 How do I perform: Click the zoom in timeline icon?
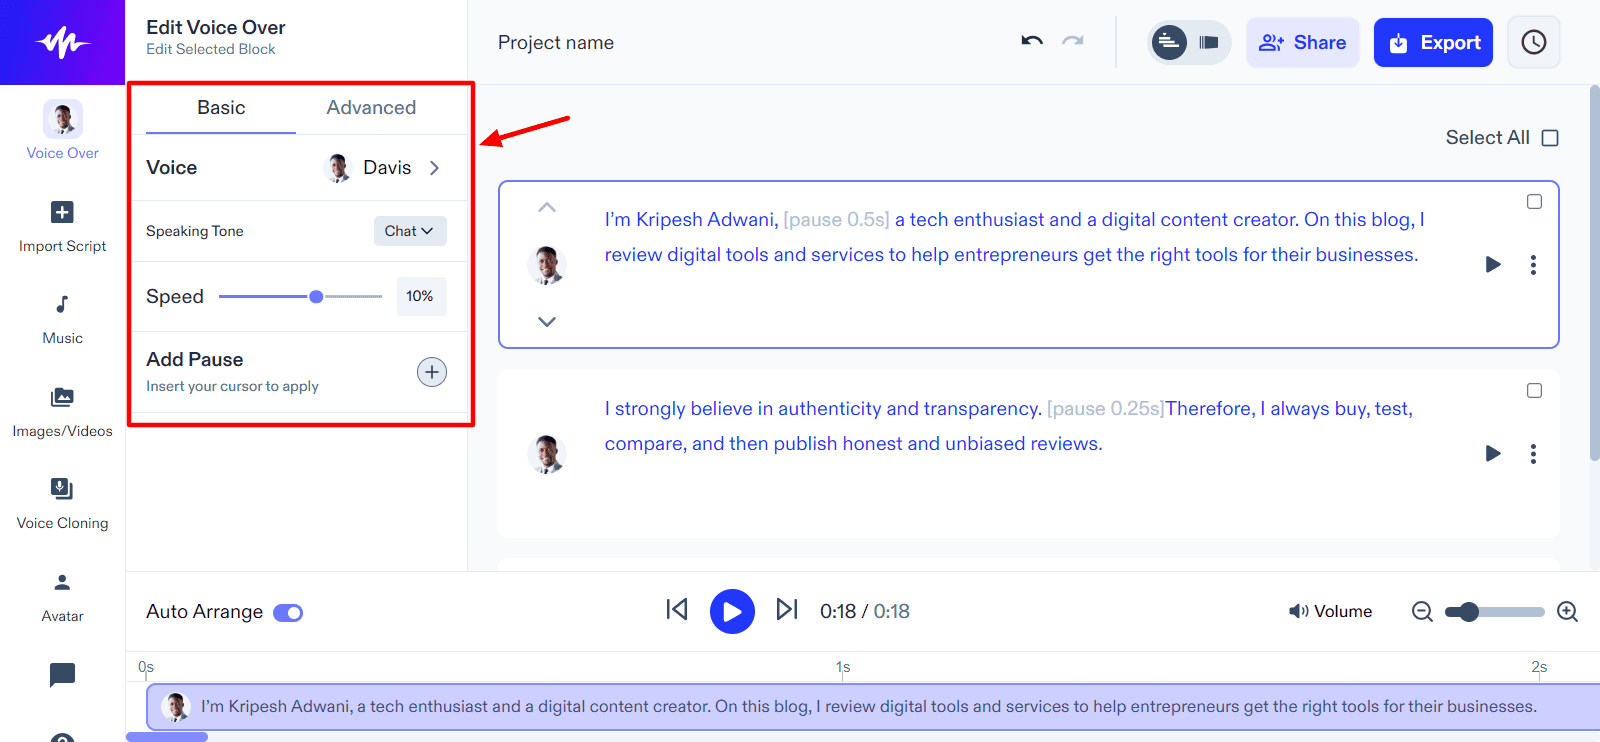[1567, 611]
